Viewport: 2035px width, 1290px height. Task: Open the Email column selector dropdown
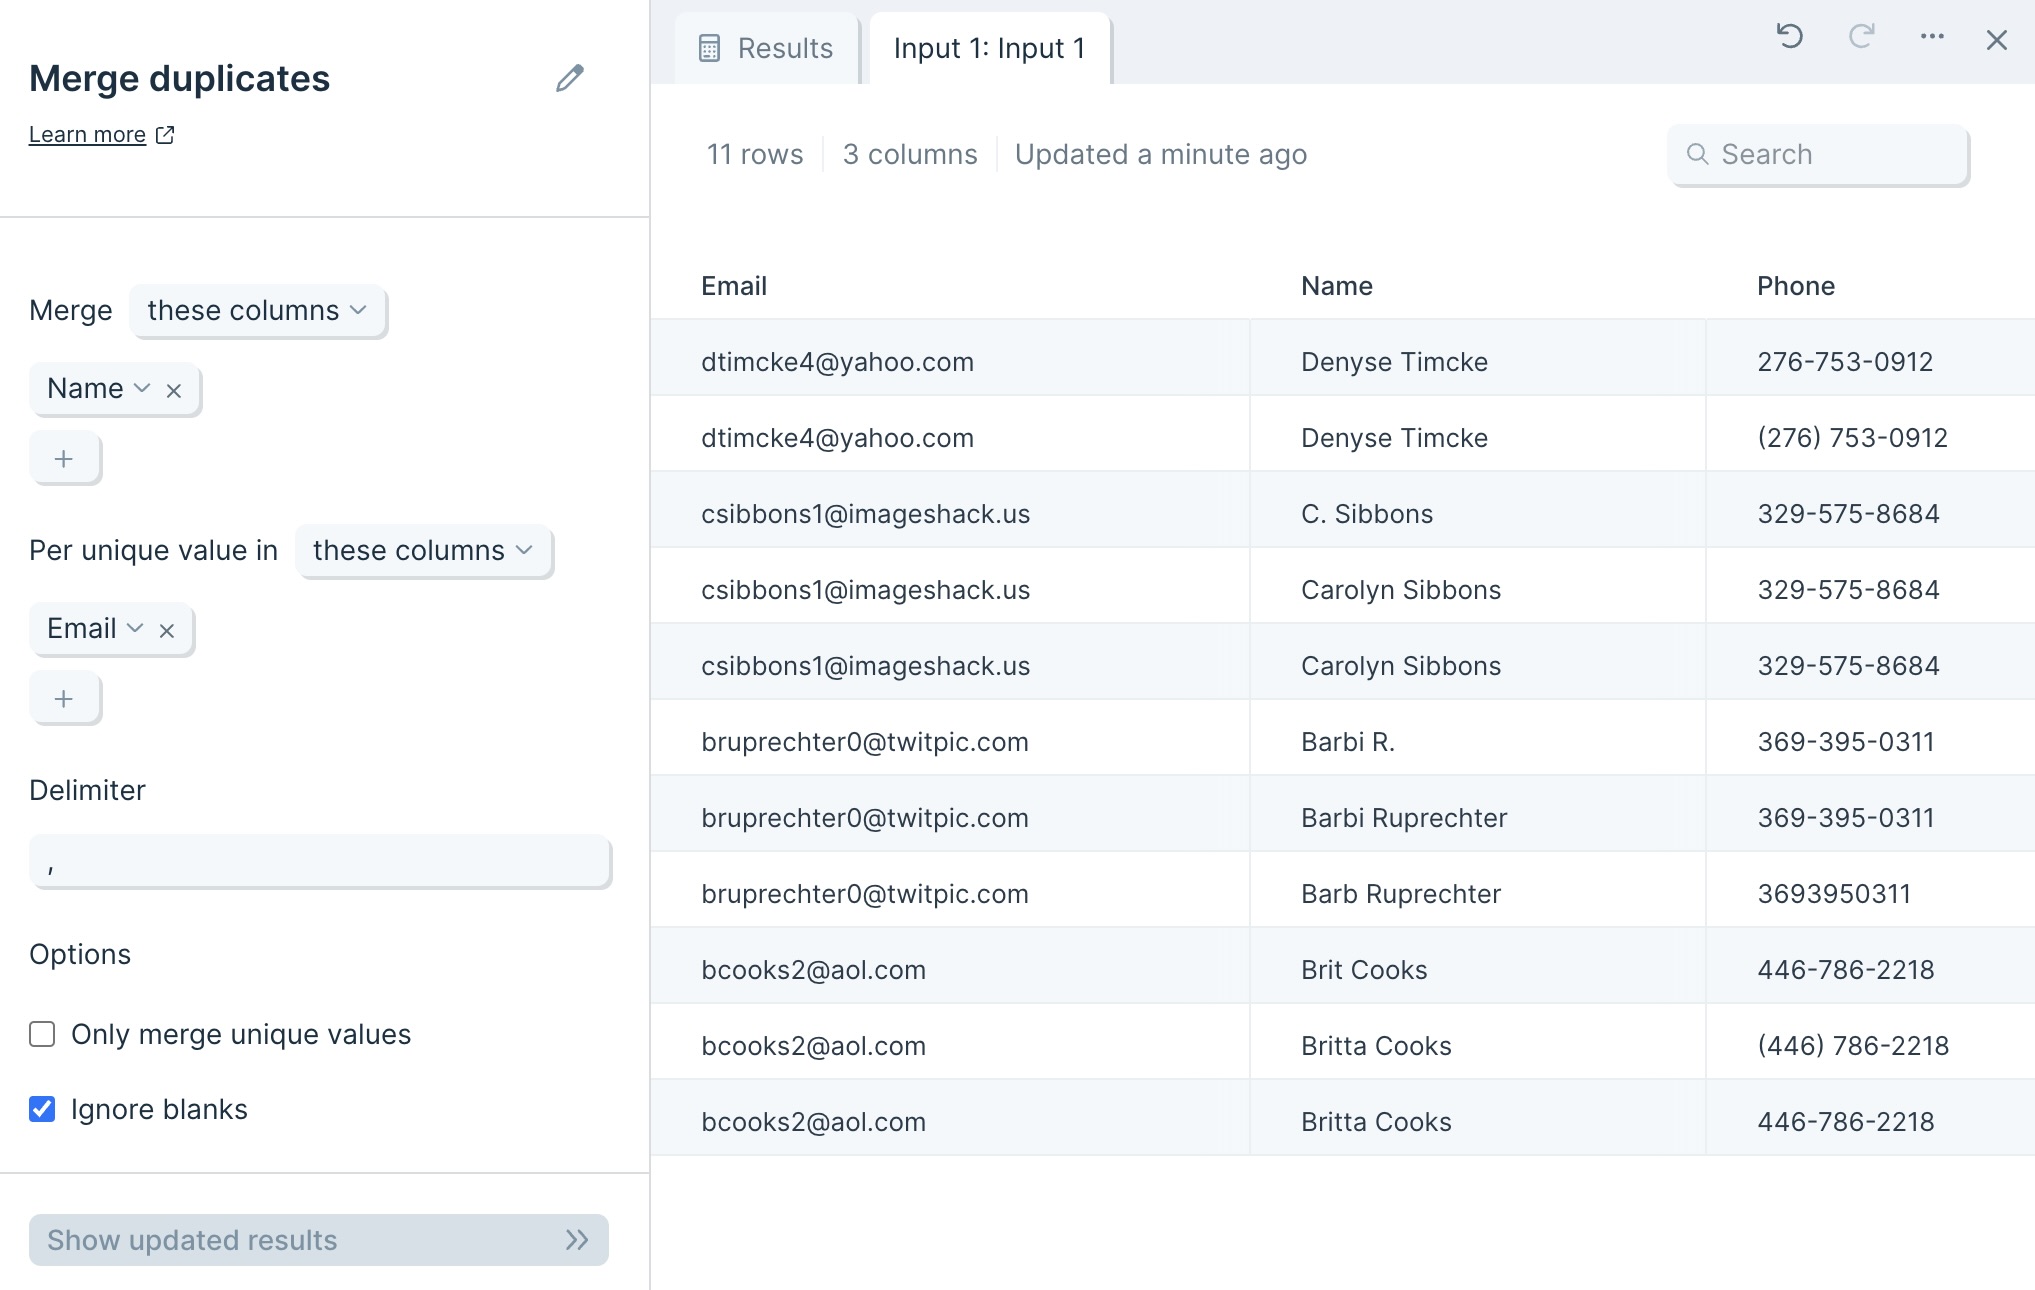[x=95, y=629]
